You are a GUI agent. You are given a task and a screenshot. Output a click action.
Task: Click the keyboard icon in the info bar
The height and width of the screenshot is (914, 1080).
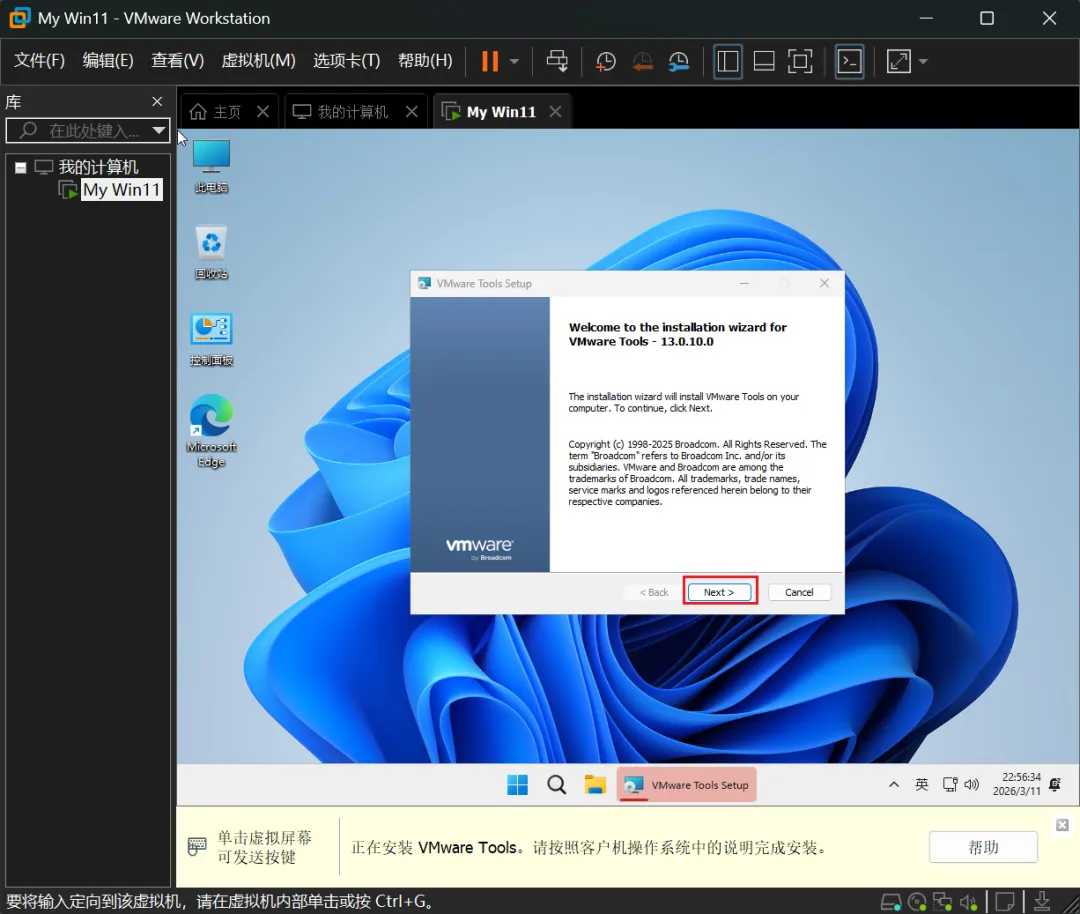(x=197, y=847)
